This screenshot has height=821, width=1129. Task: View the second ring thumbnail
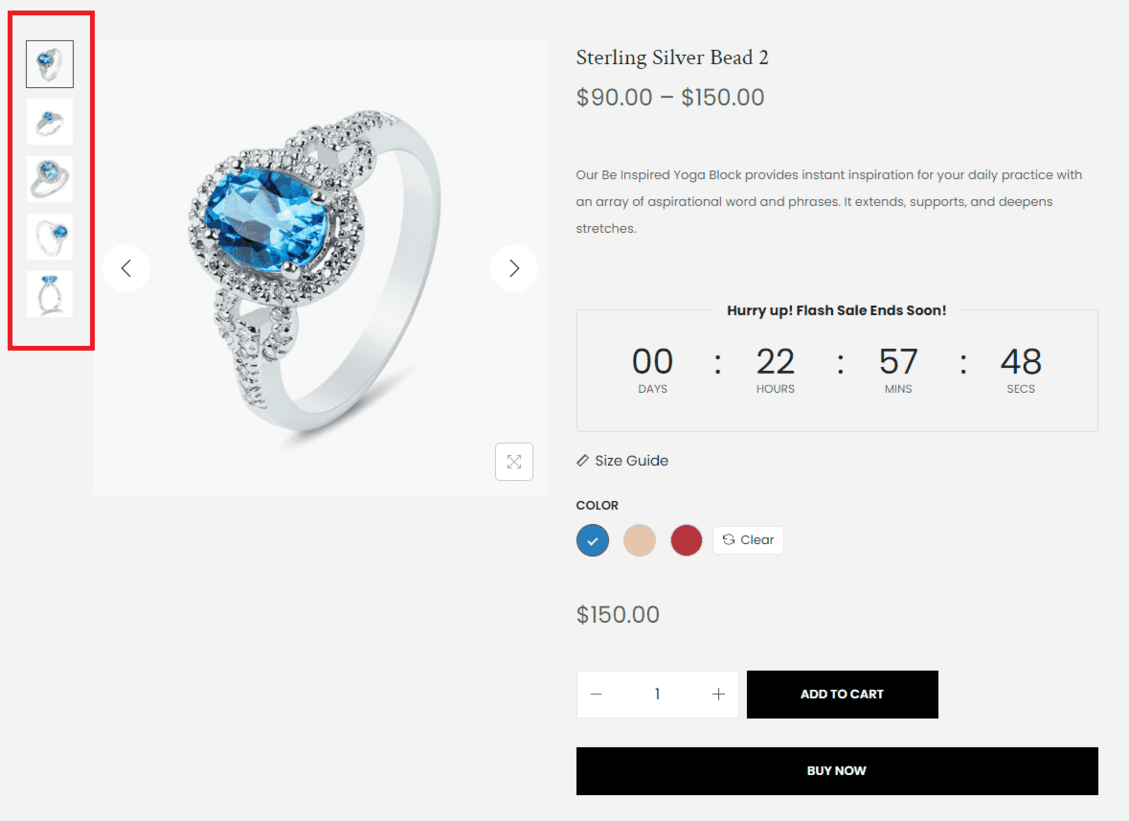(50, 122)
